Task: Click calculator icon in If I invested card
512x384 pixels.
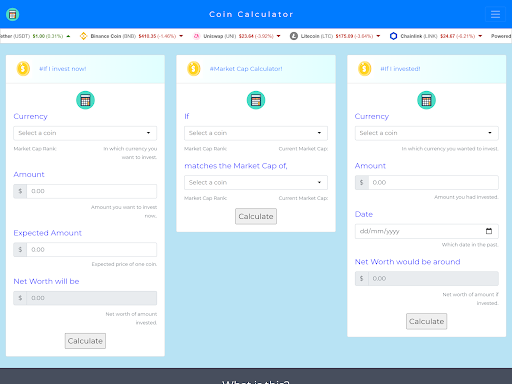Action: pyautogui.click(x=427, y=100)
